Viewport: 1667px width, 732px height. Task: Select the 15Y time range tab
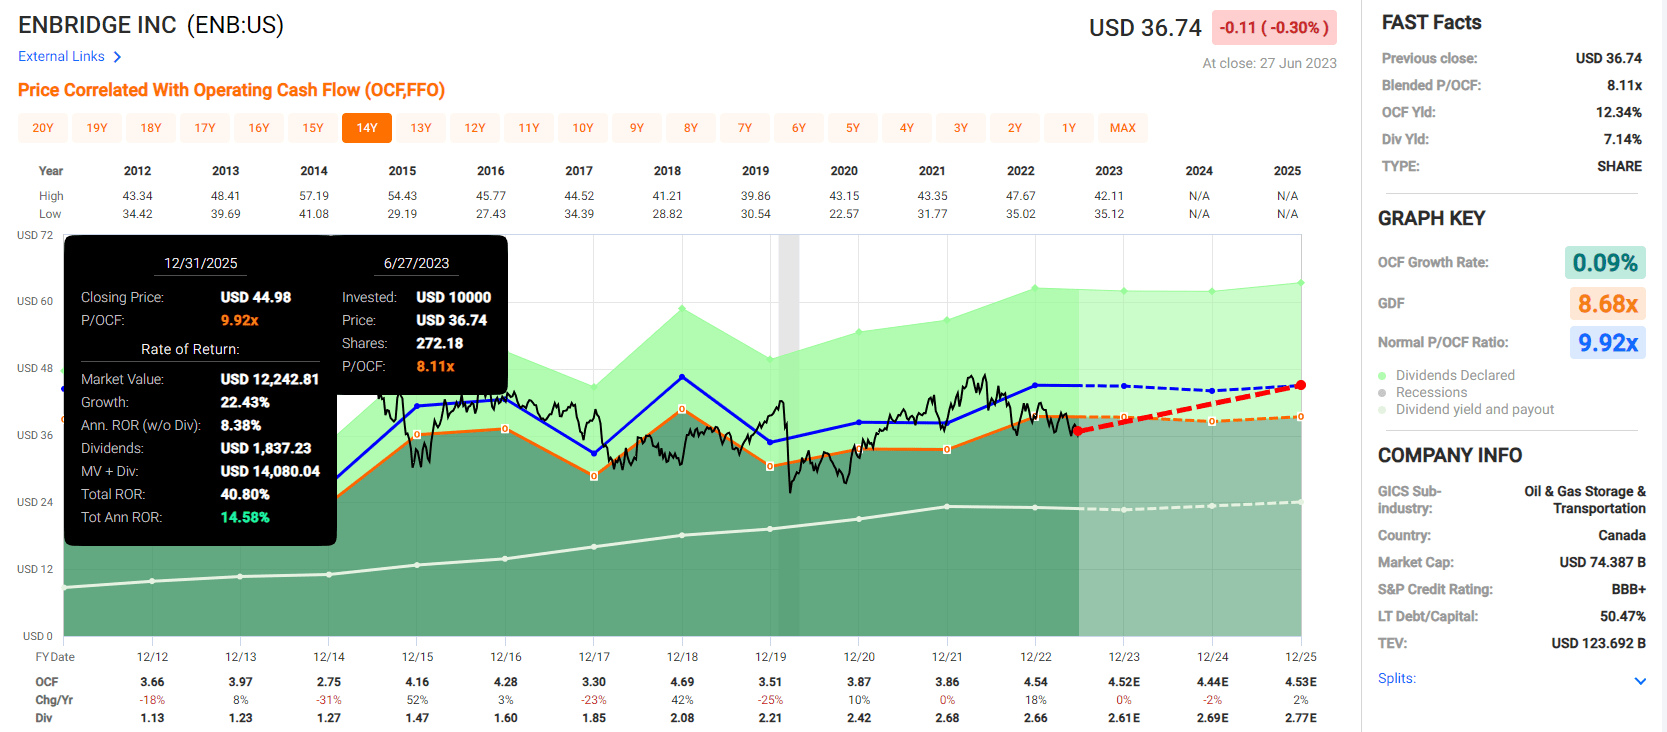pyautogui.click(x=313, y=128)
